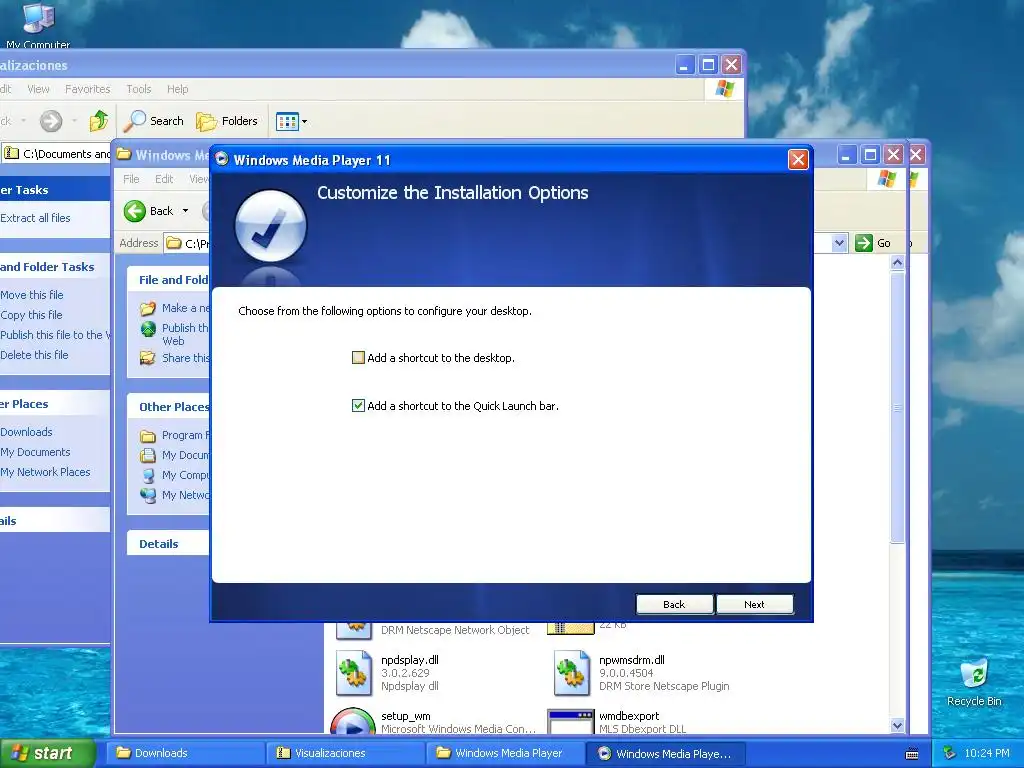Click the system tray clock 10:24 PM
The height and width of the screenshot is (768, 1024).
(987, 754)
